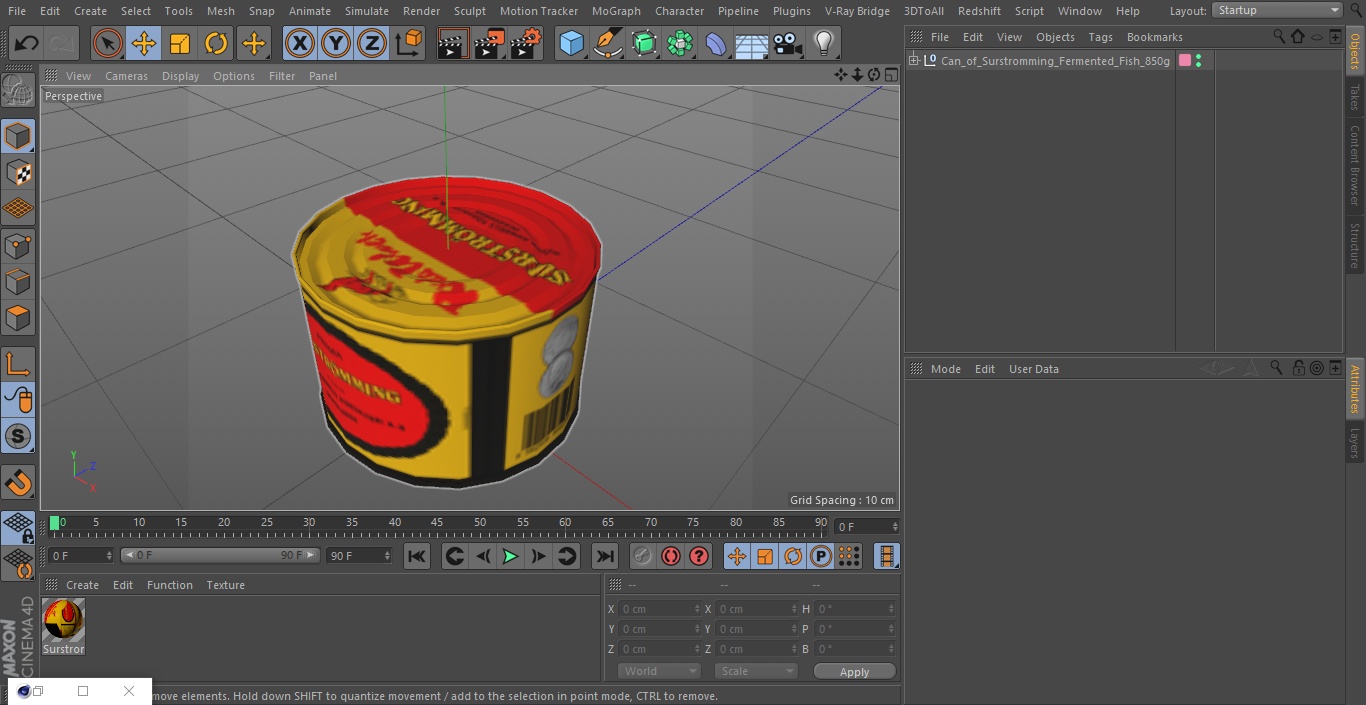Open material manager Texture menu
The height and width of the screenshot is (705, 1366).
tap(226, 585)
